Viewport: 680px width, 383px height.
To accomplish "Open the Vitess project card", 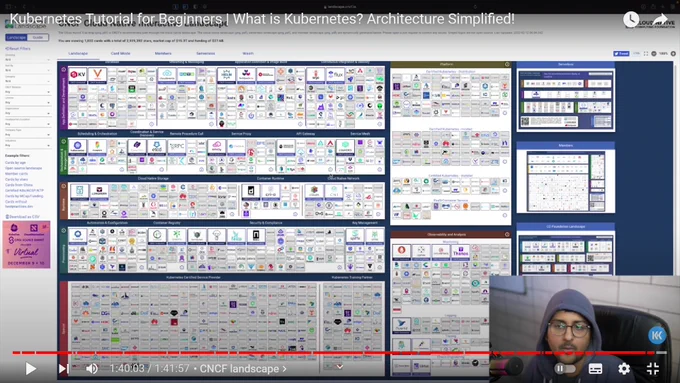I will point(98,75).
